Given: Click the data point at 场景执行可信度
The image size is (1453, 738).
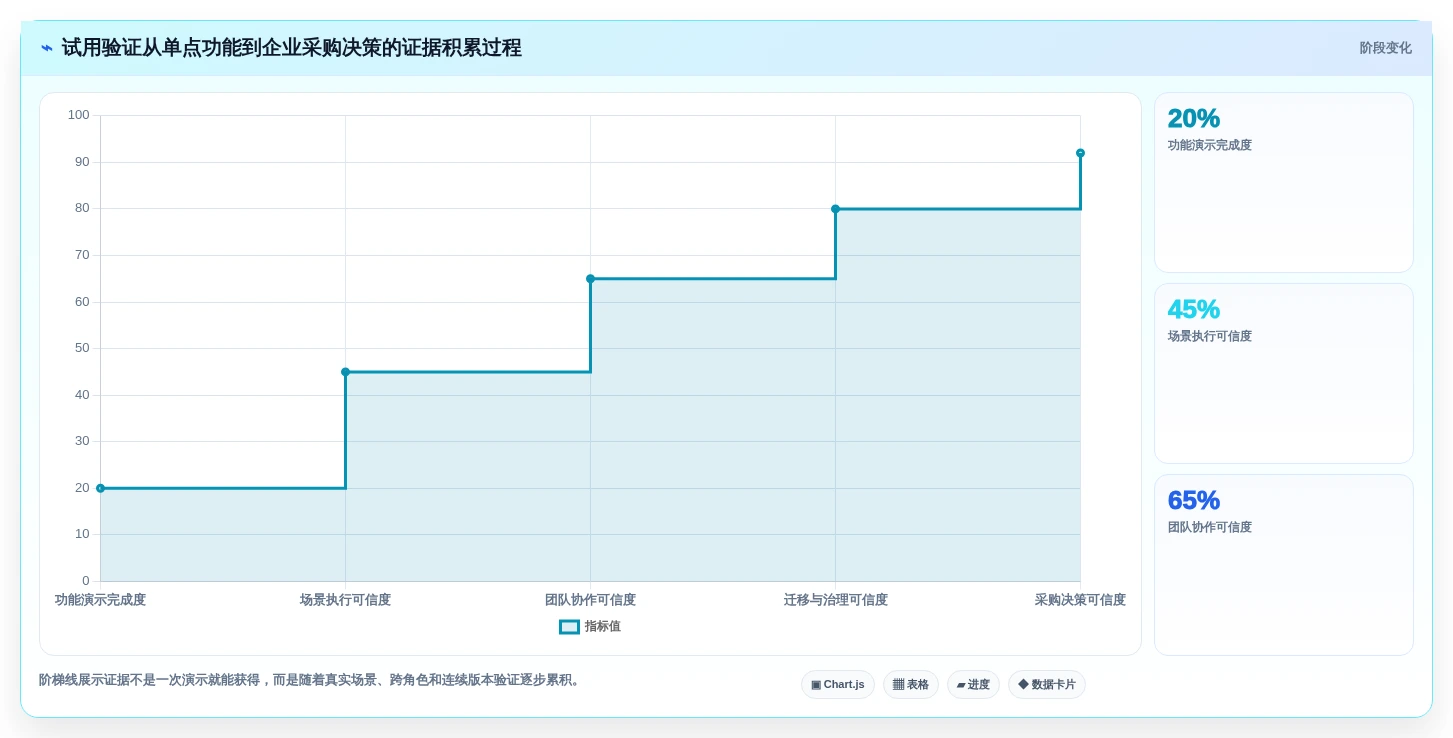Looking at the screenshot, I should 345,372.
